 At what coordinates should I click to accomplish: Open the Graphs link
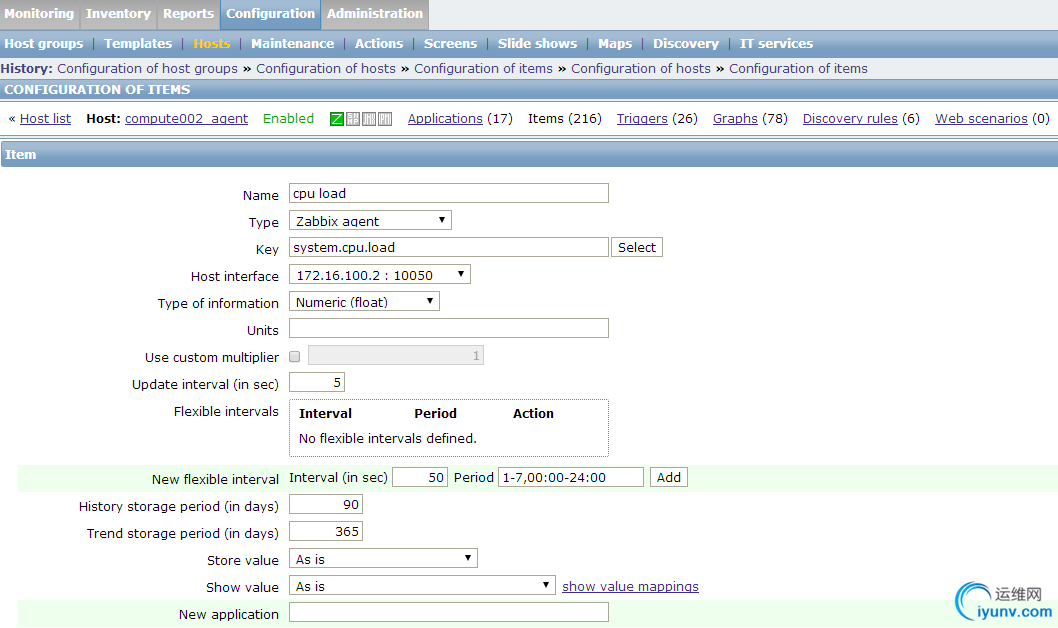[735, 119]
